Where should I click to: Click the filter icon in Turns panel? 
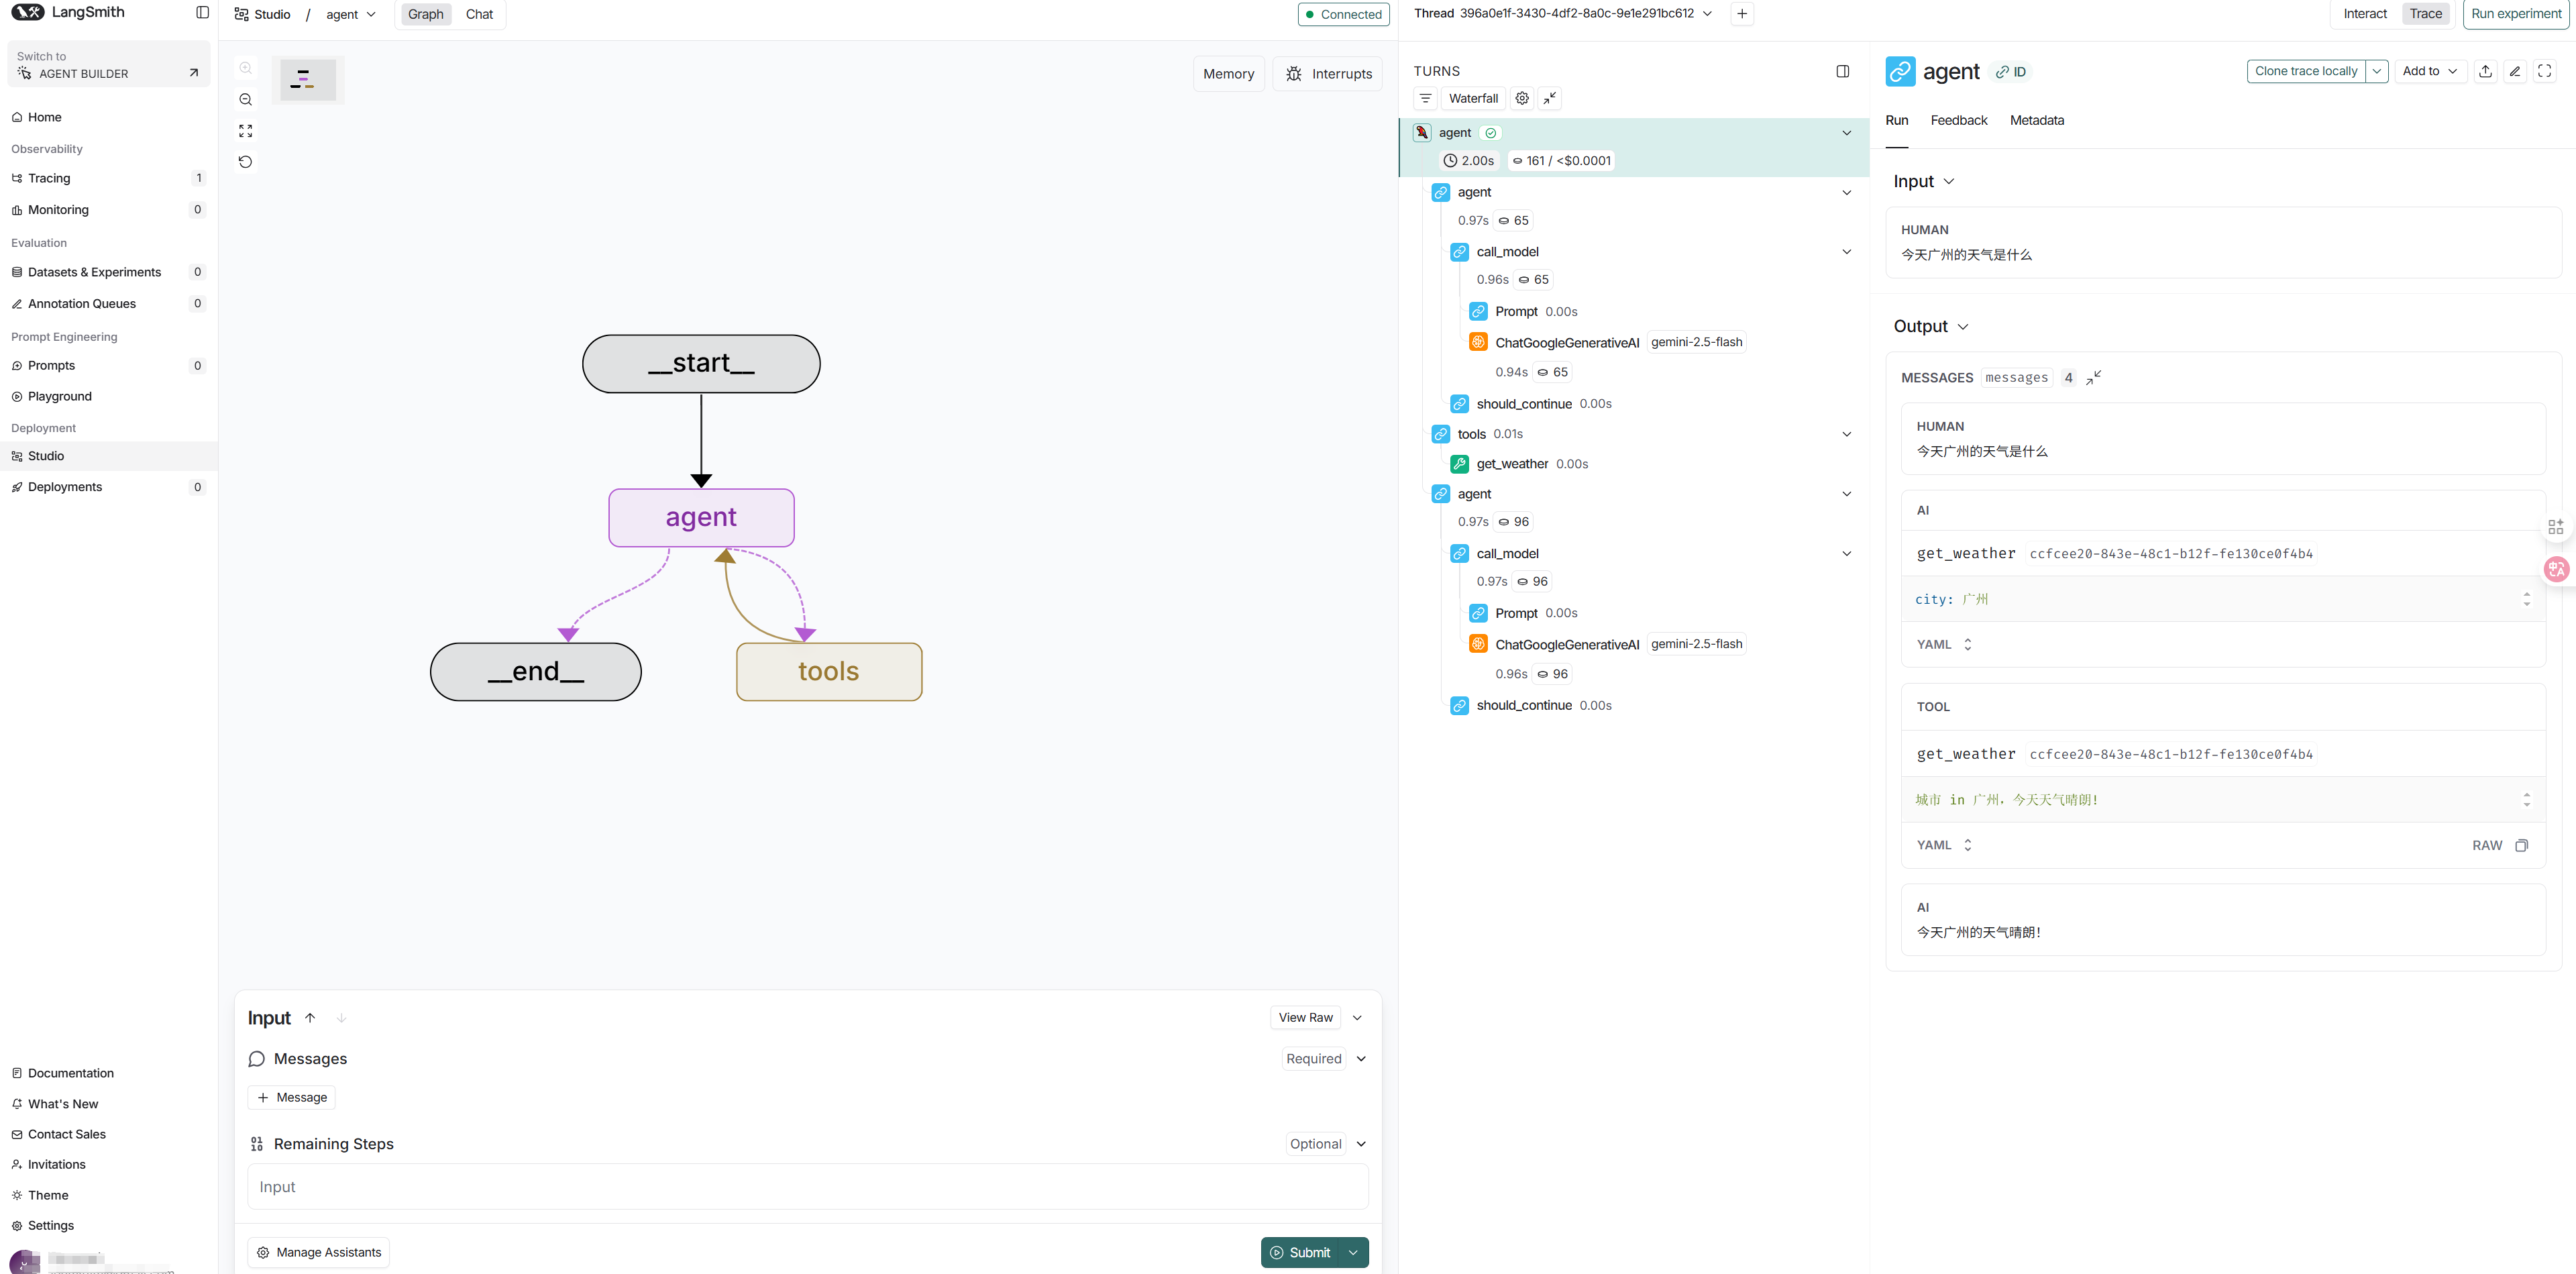1426,98
